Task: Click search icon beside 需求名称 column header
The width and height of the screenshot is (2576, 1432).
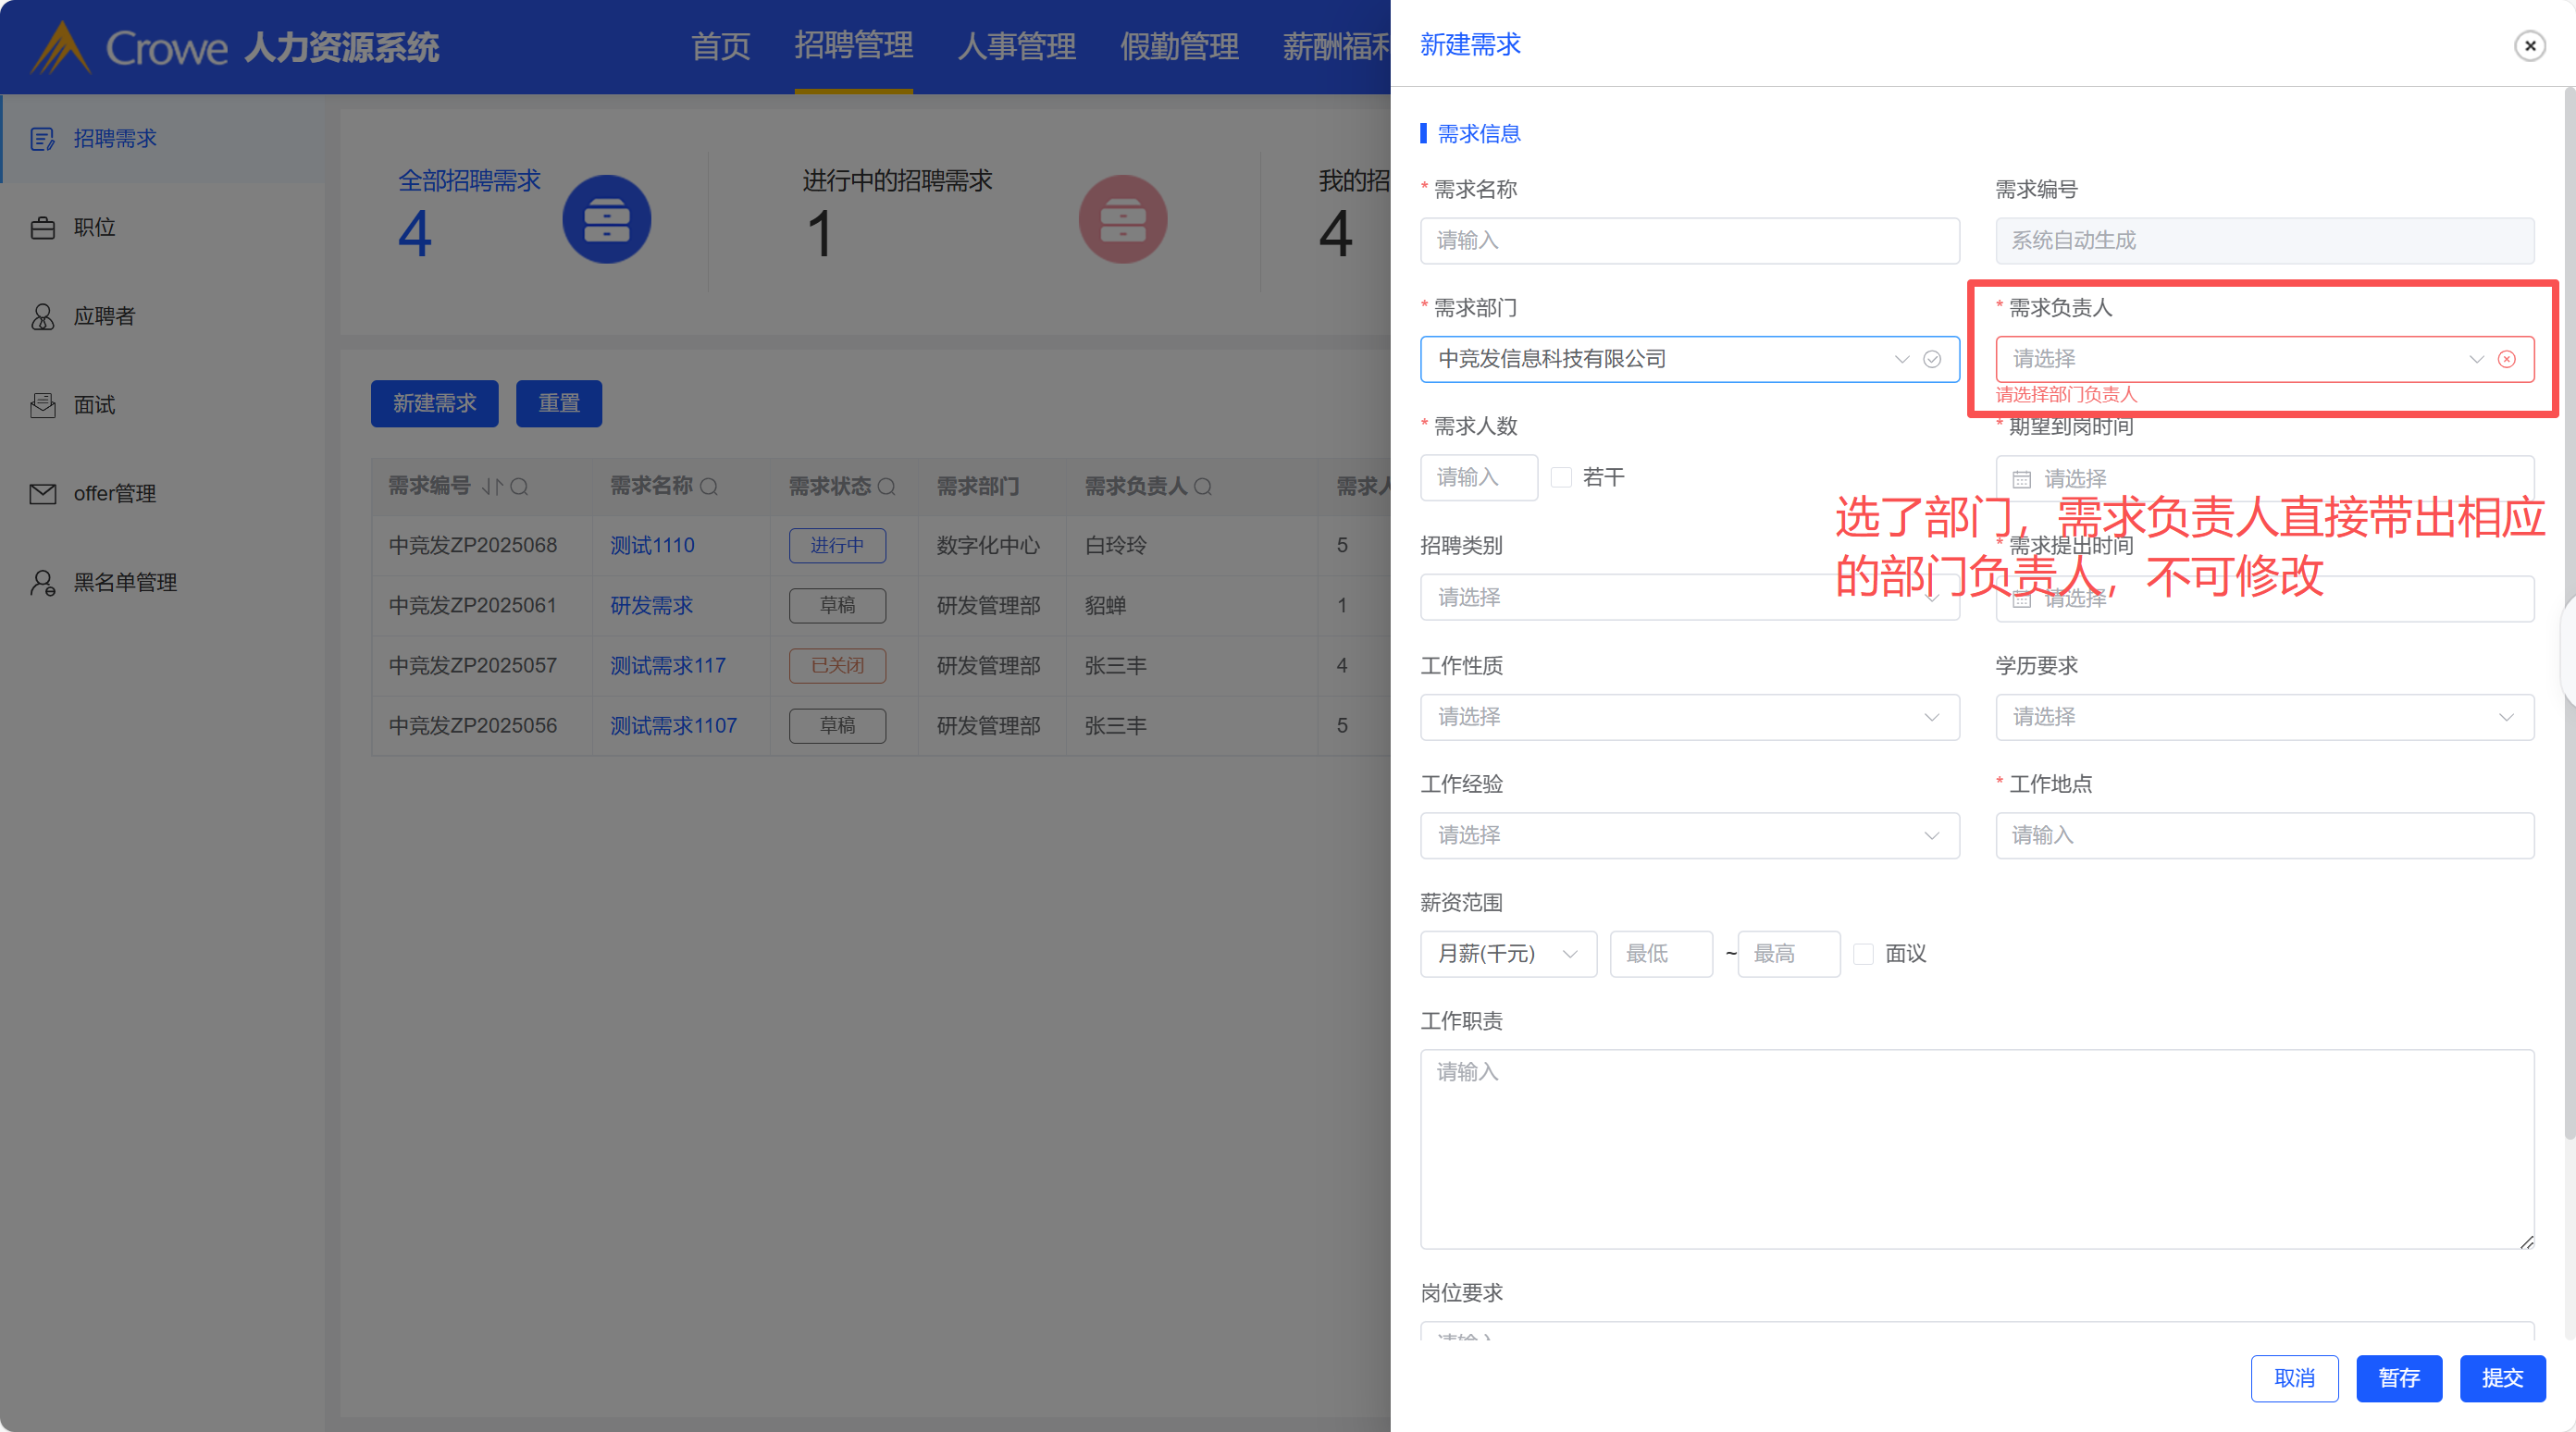Action: click(709, 487)
